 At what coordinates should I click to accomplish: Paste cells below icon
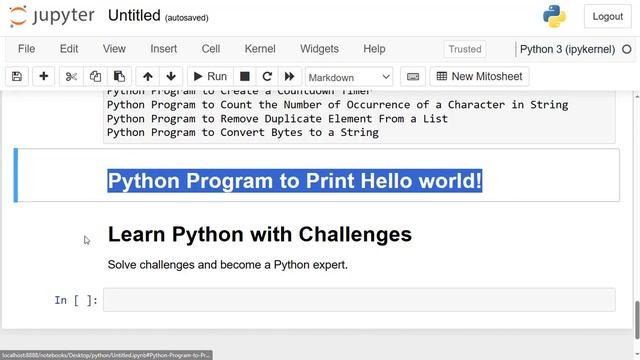coord(119,76)
